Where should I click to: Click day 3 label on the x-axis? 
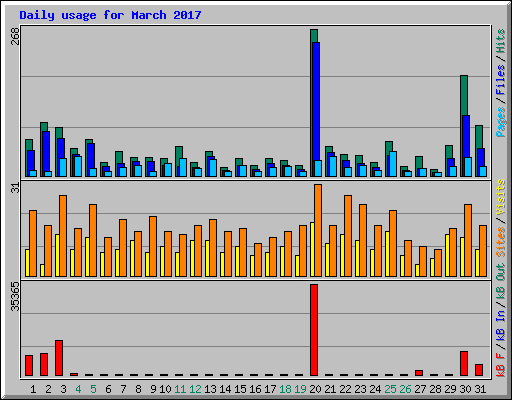tap(63, 389)
